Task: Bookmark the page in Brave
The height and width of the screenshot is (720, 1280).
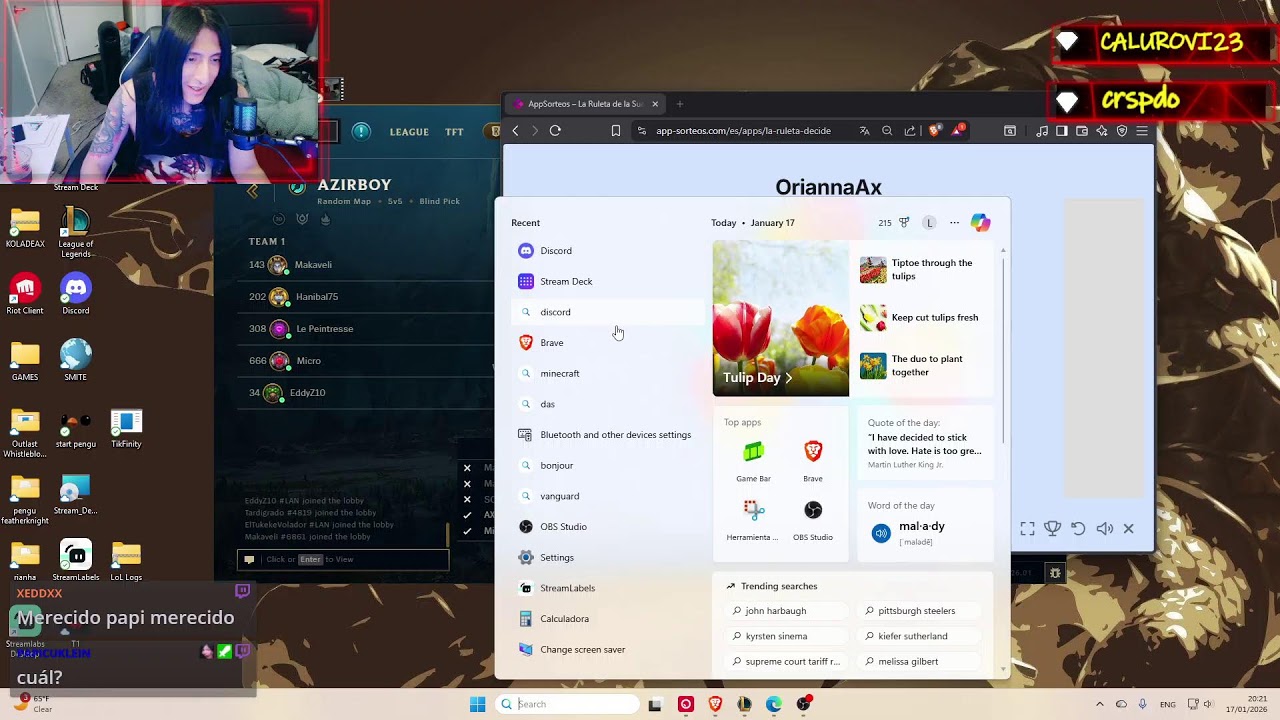Action: tap(615, 130)
